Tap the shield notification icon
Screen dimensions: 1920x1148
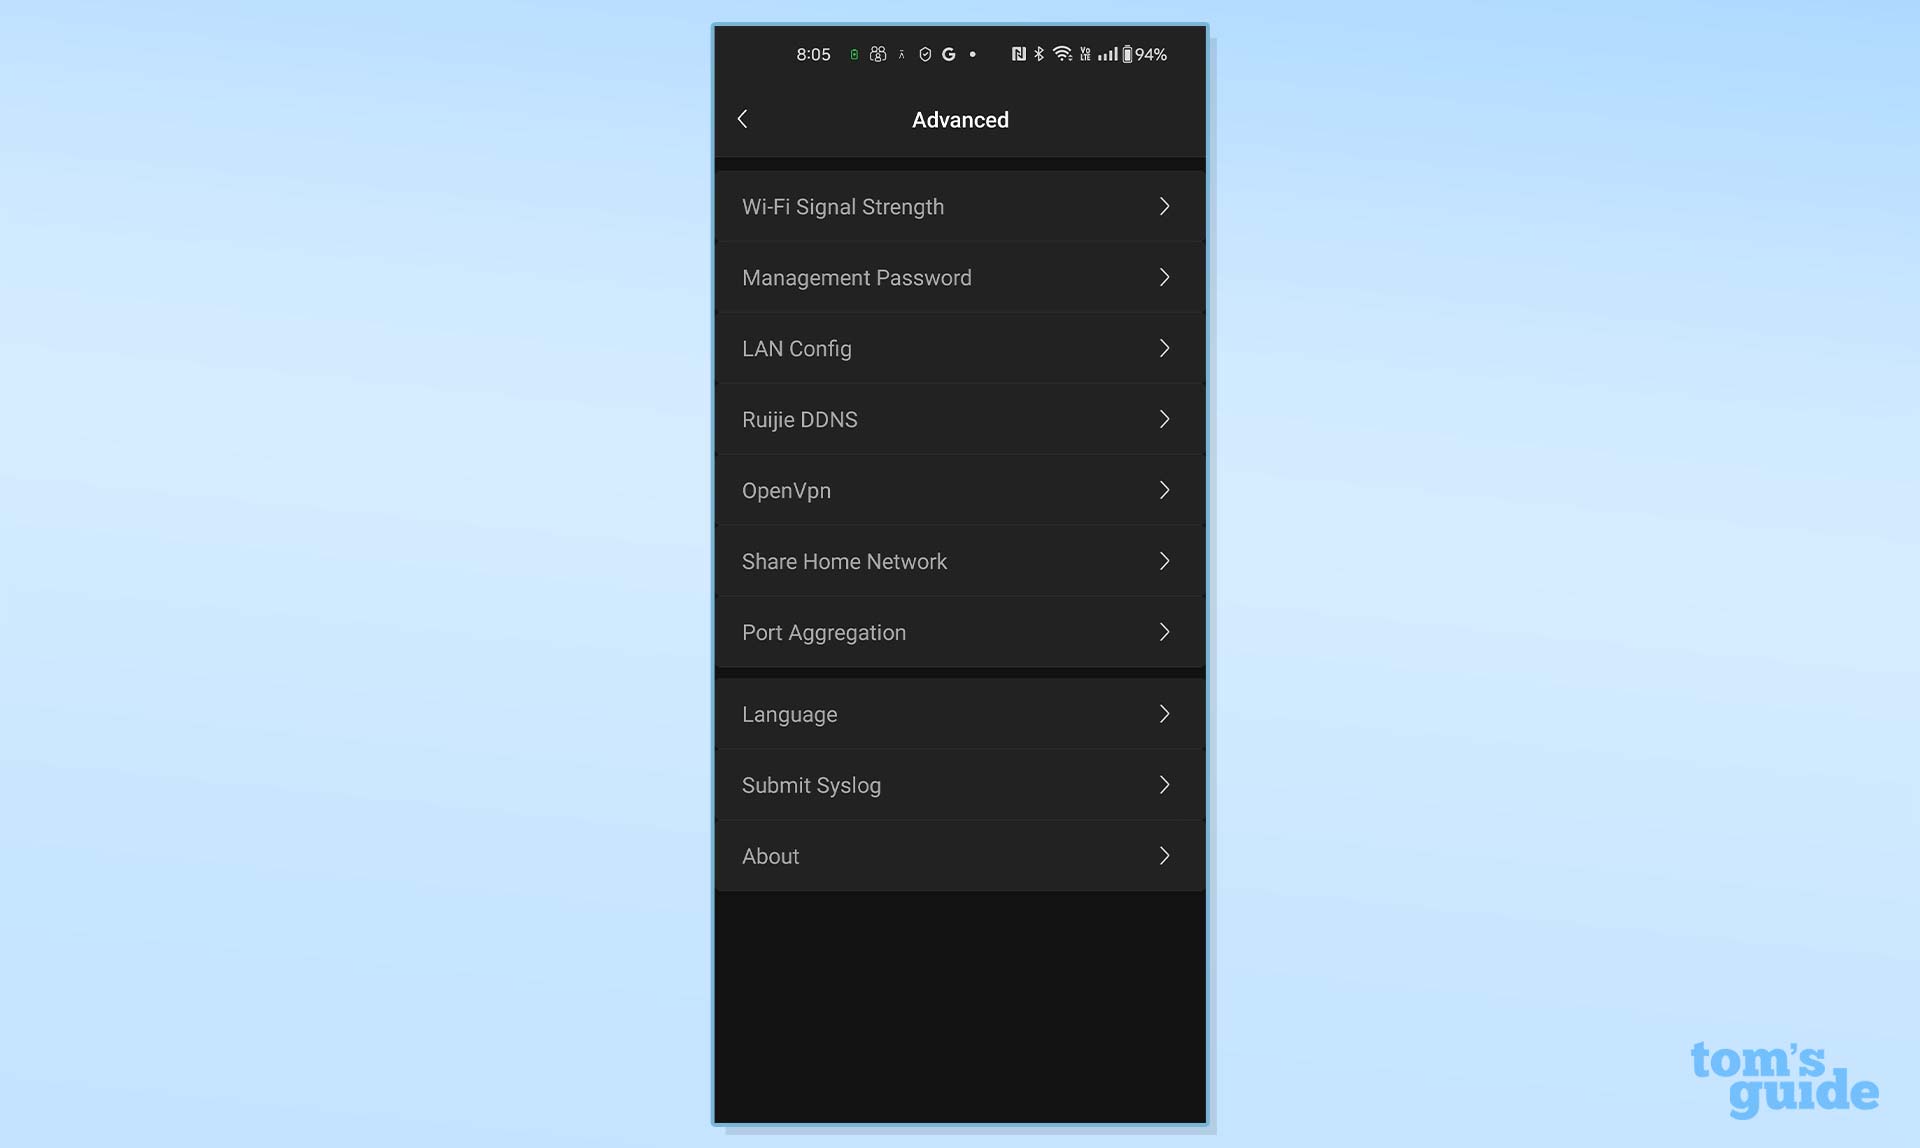pyautogui.click(x=925, y=54)
